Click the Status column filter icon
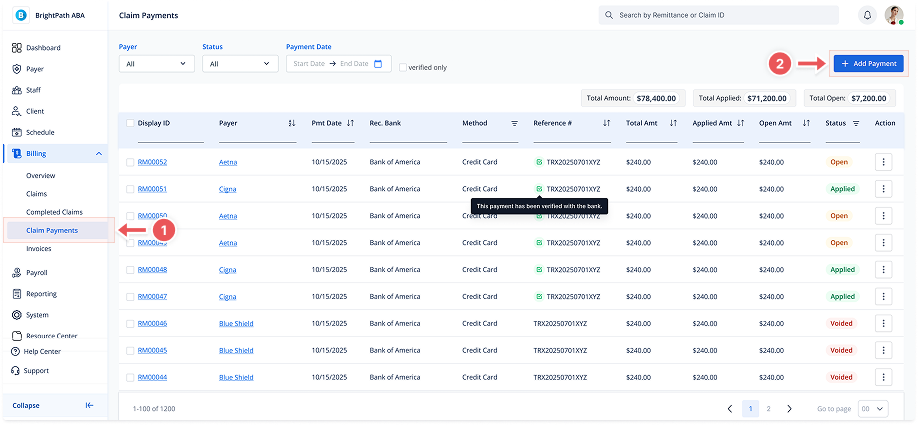 856,123
